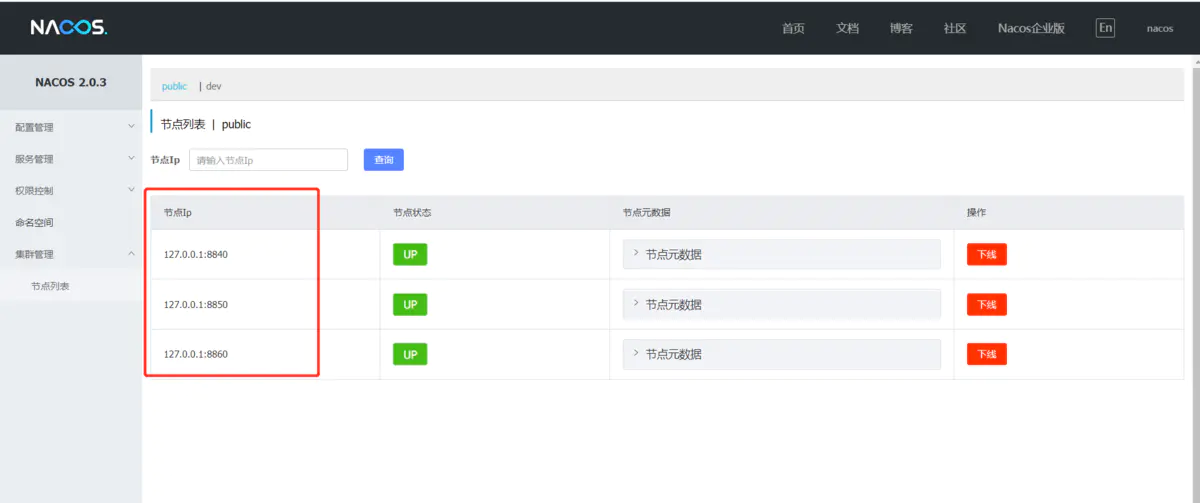This screenshot has width=1200, height=503.
Task: Click the NACOS 2.0.3 version label
Action: pos(71,82)
